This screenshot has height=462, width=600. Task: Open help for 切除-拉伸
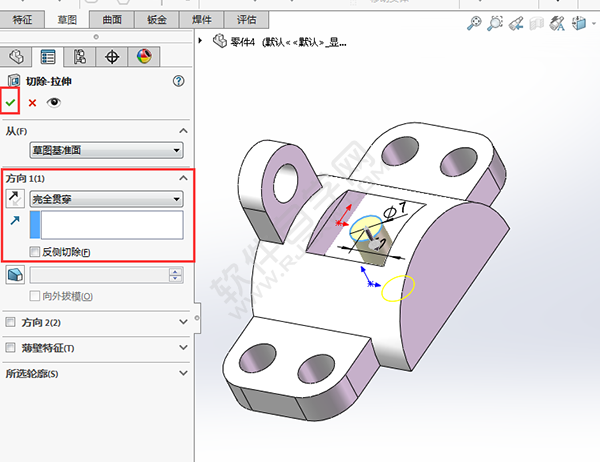pos(178,81)
